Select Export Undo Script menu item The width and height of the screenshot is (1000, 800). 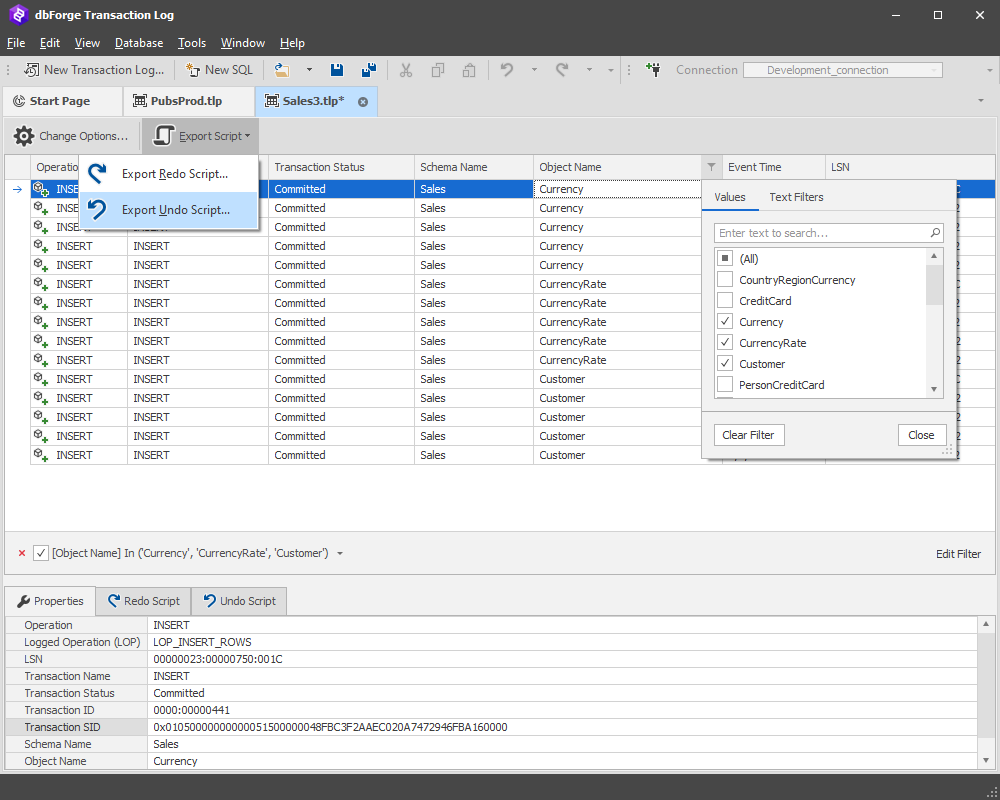168,210
